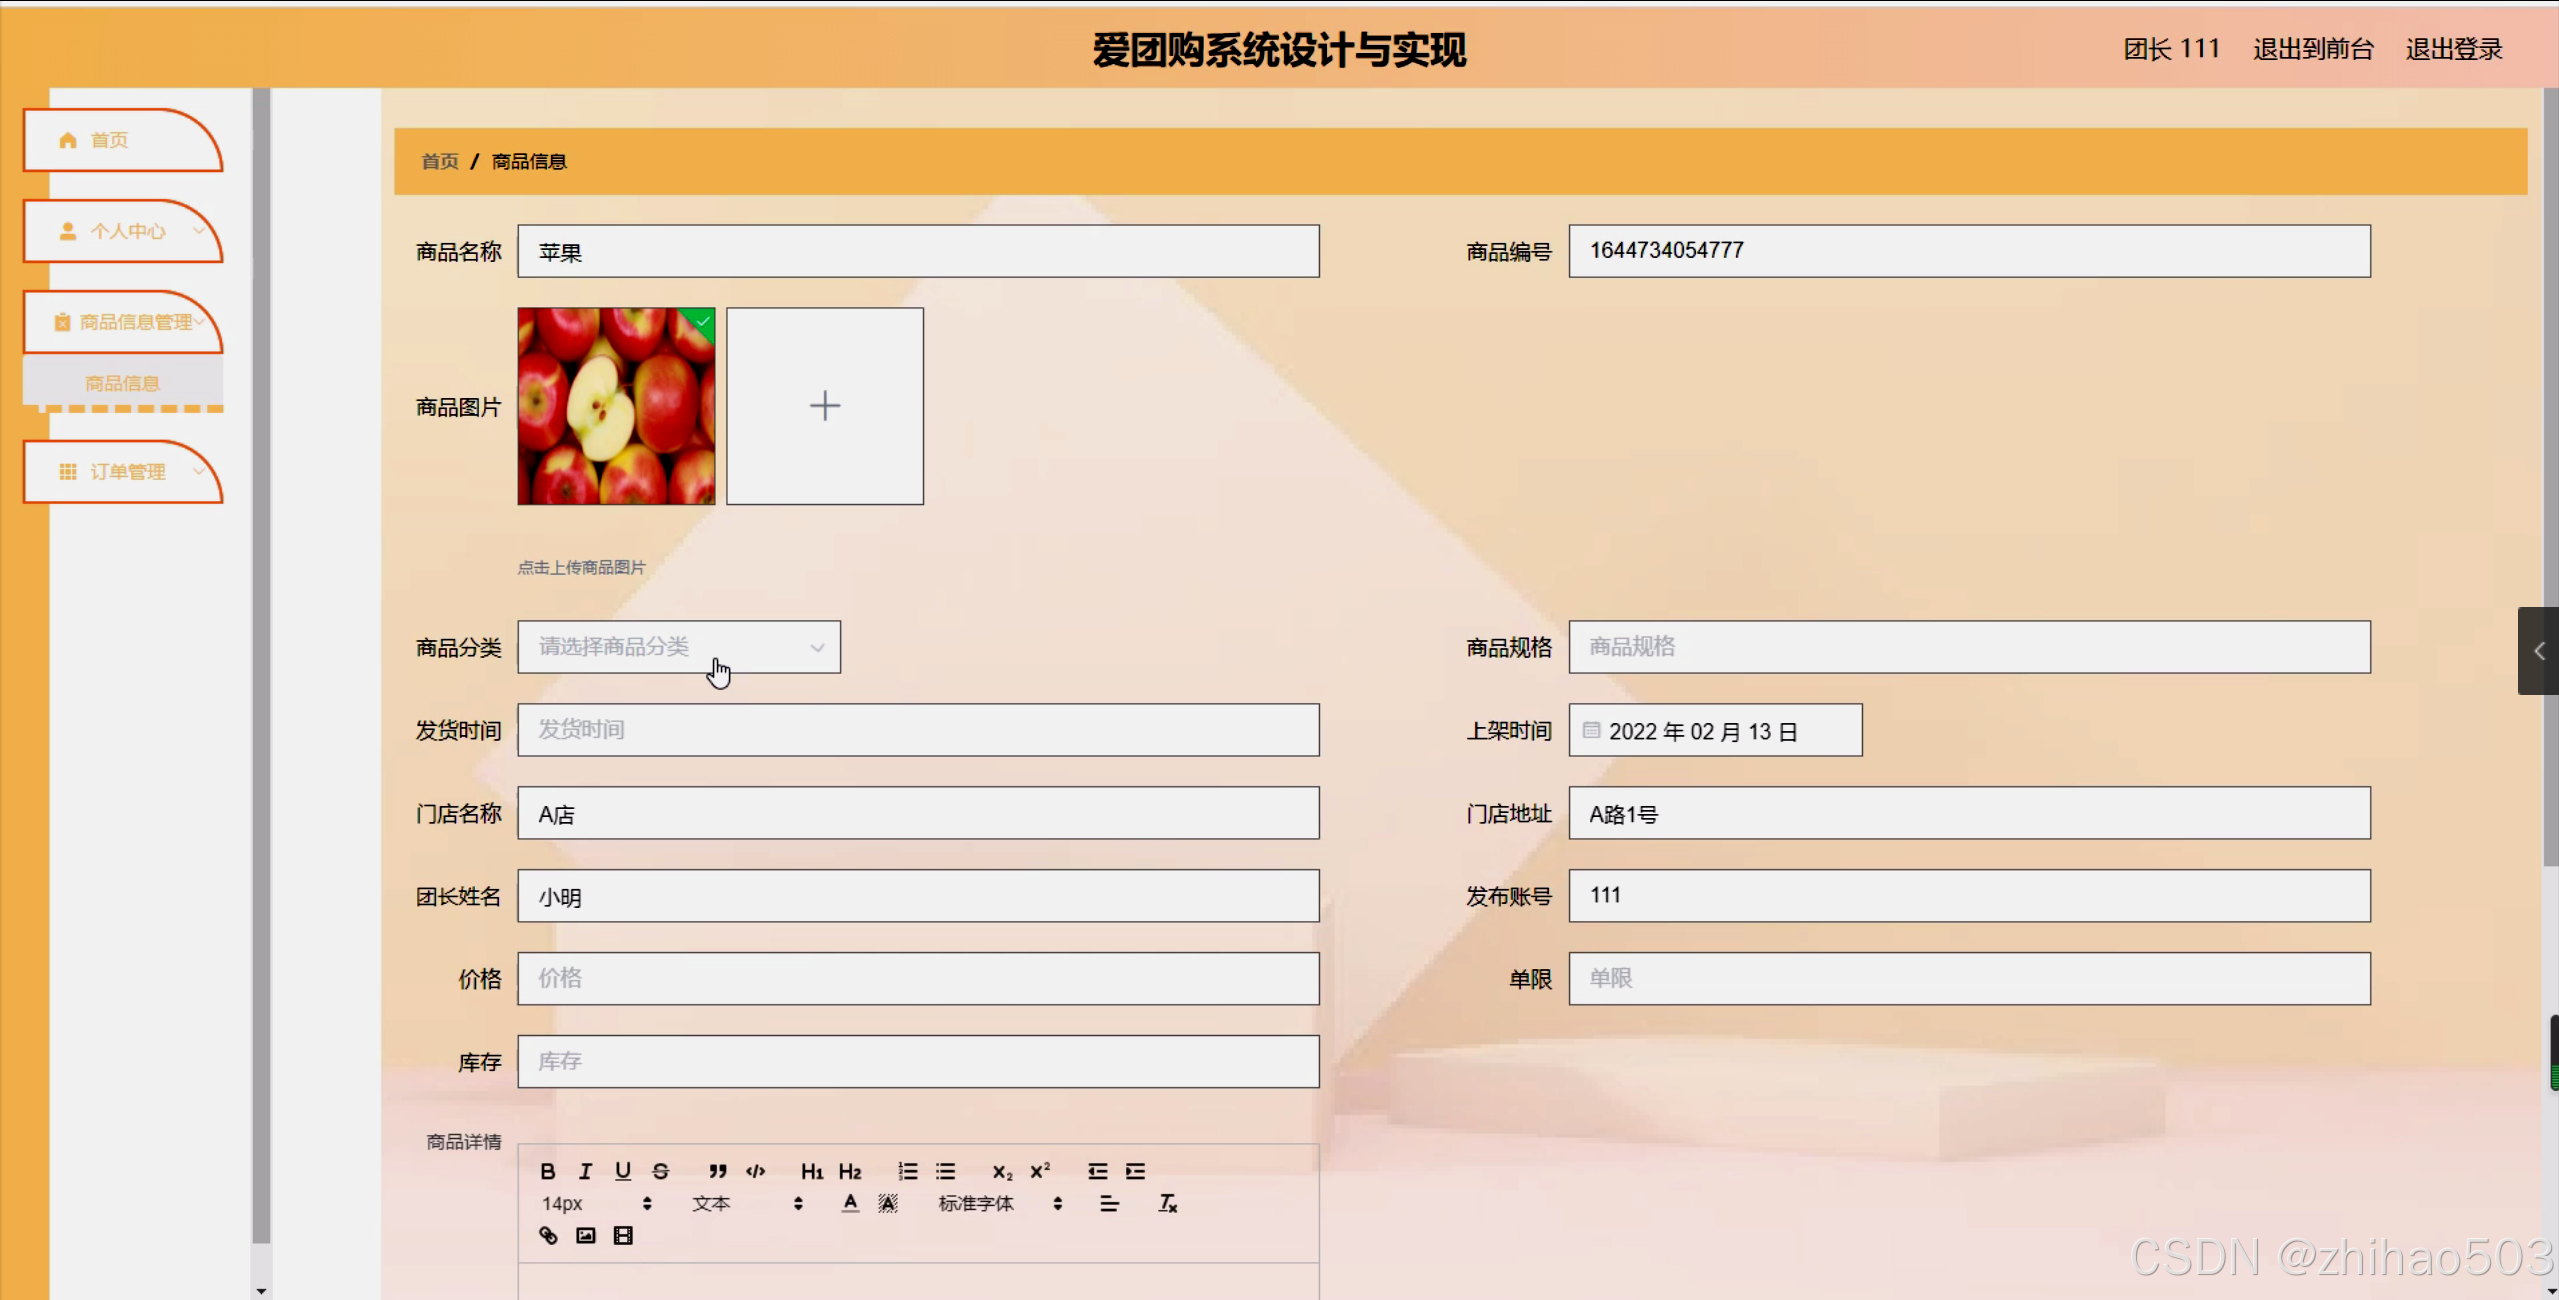Click the video insert icon
The image size is (2559, 1300).
coord(623,1236)
